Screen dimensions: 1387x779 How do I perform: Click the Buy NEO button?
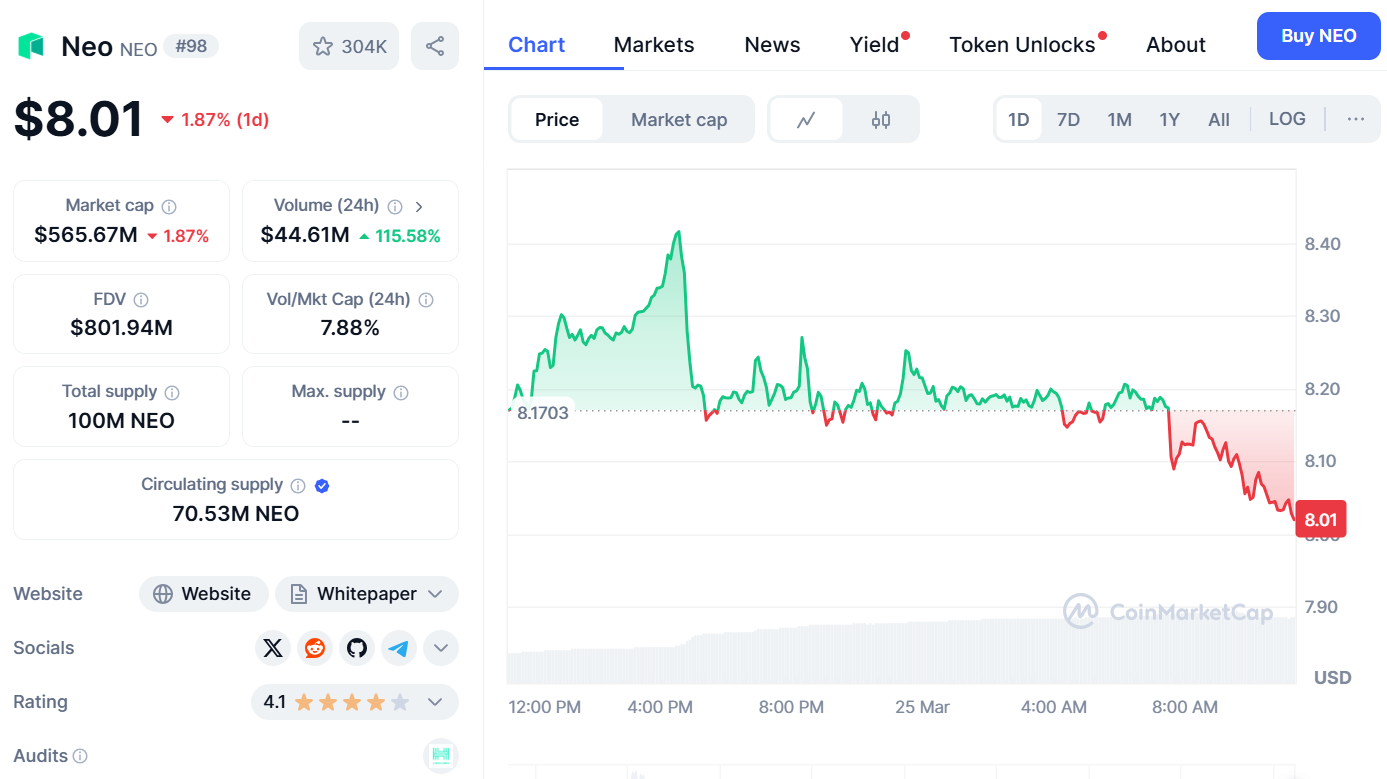tap(1318, 35)
